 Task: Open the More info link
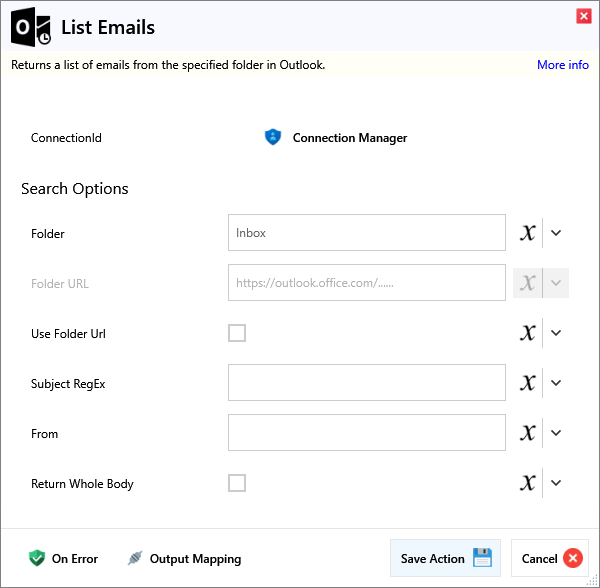click(562, 65)
